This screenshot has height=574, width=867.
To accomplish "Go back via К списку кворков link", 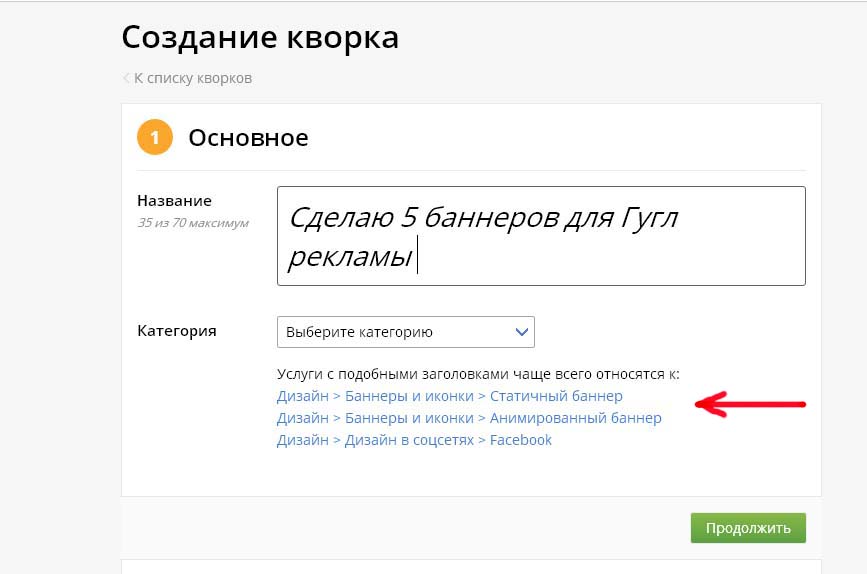I will [x=192, y=78].
